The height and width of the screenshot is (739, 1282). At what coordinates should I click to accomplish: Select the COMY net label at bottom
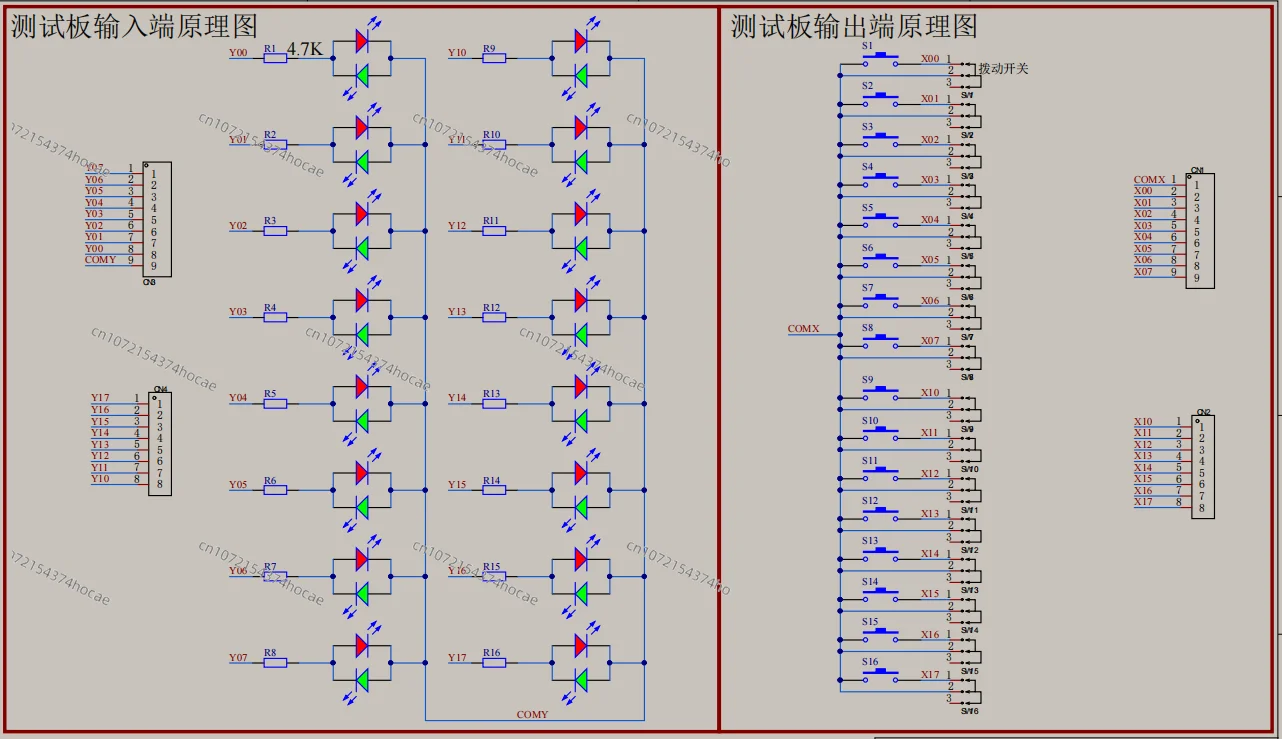click(x=532, y=714)
